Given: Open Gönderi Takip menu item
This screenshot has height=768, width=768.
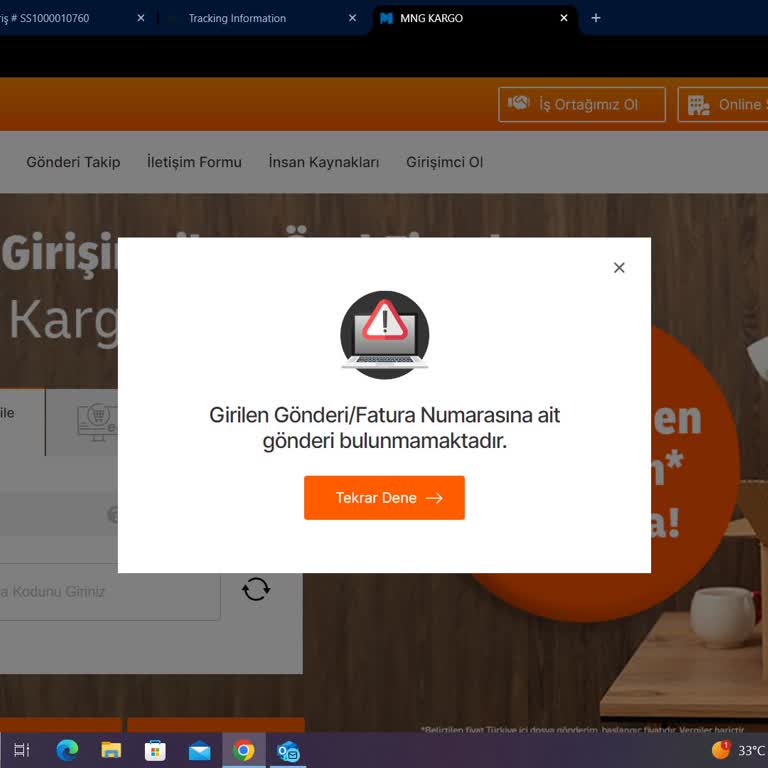Looking at the screenshot, I should [73, 162].
